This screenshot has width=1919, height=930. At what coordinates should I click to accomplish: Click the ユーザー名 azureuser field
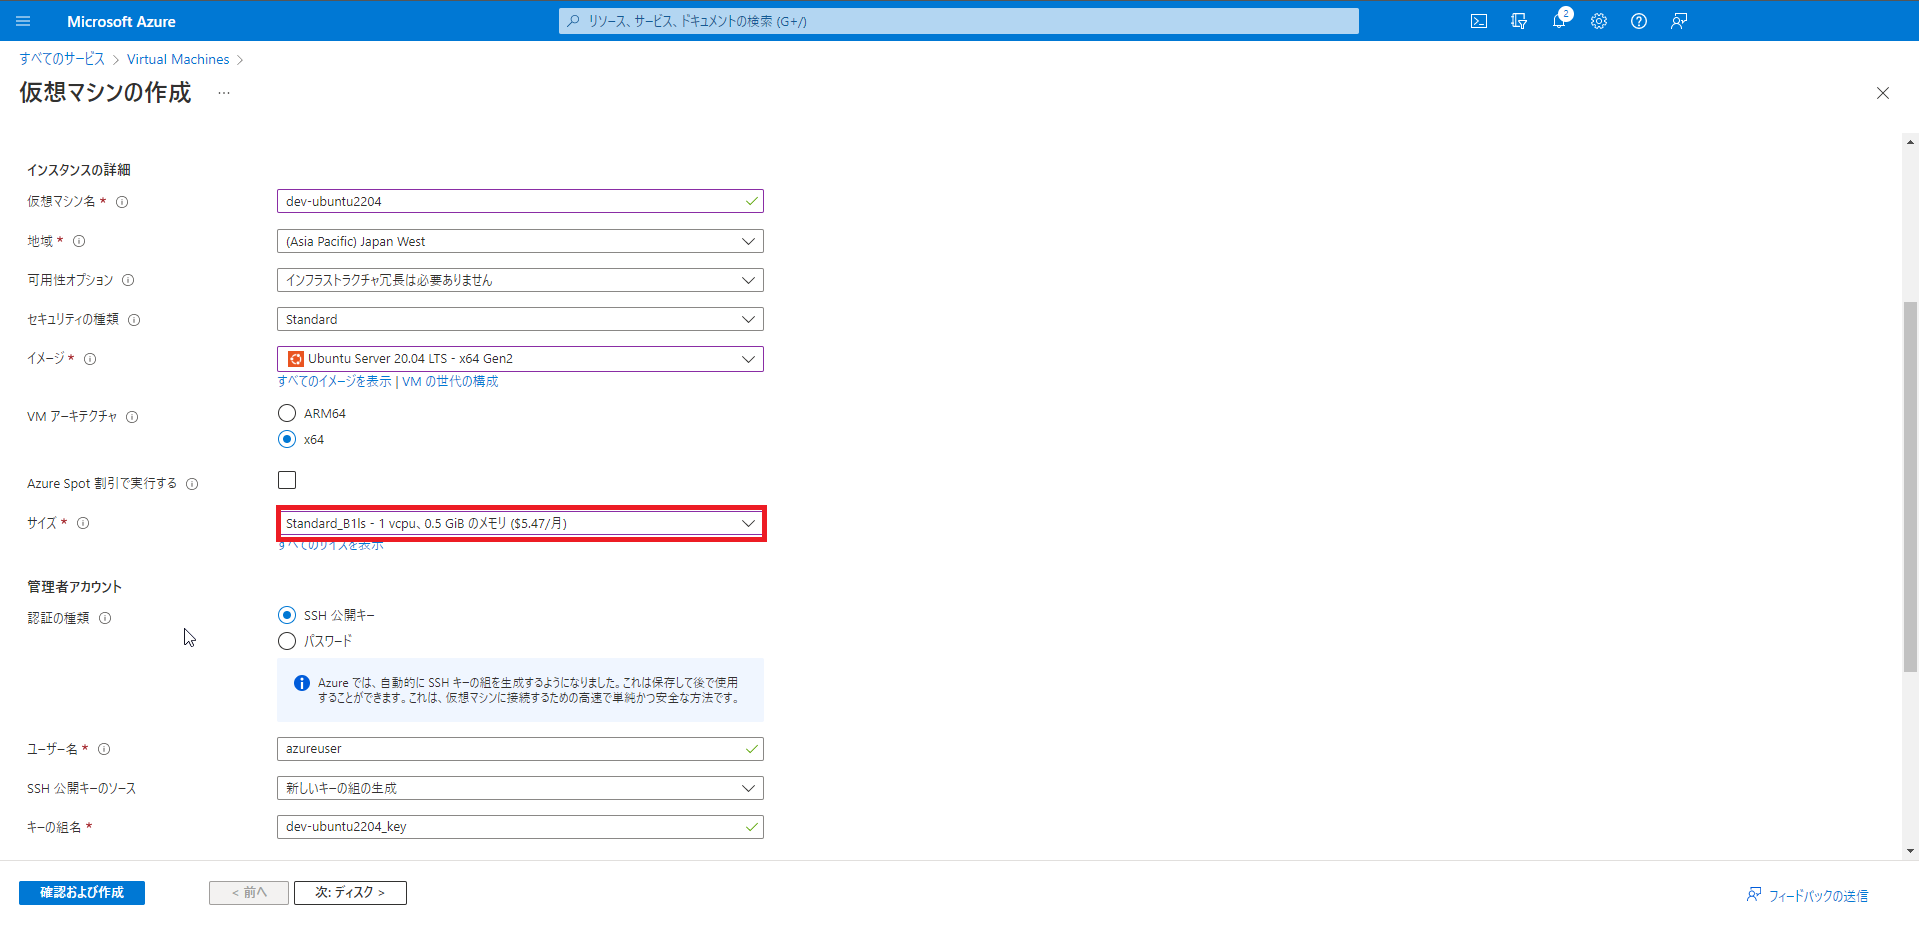[520, 749]
